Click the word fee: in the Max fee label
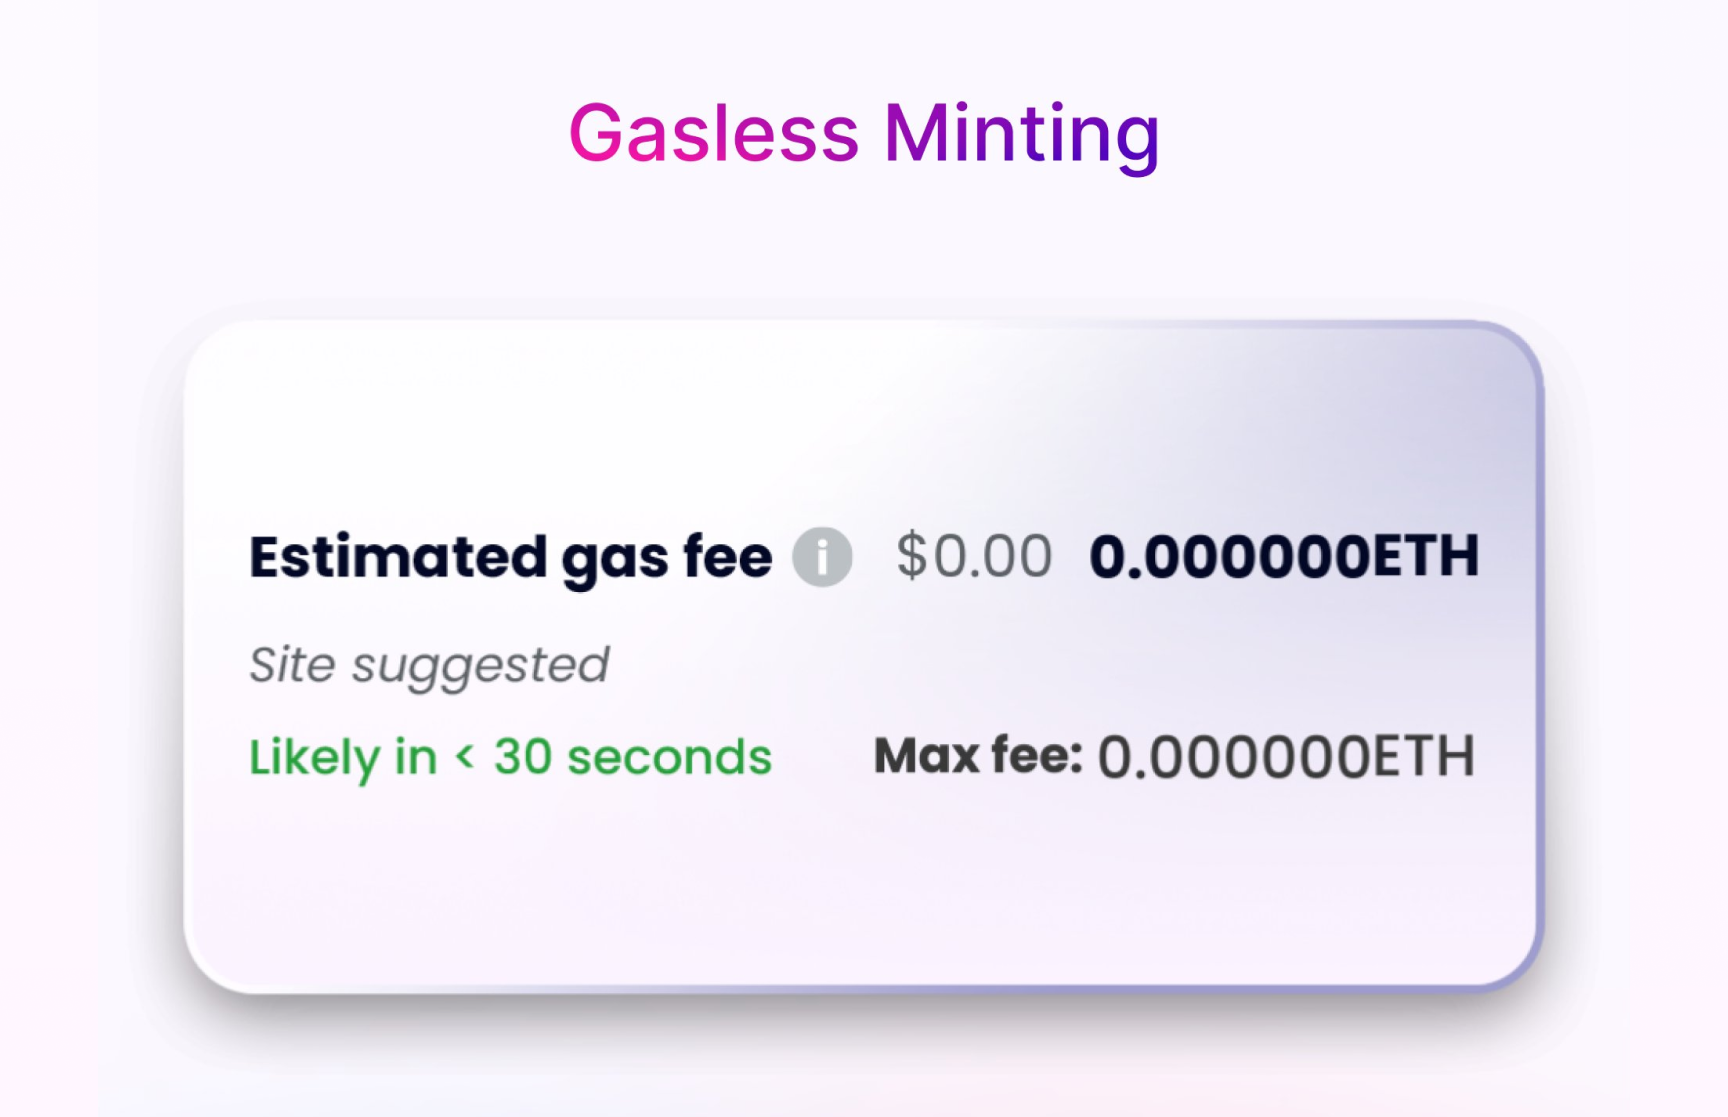This screenshot has width=1728, height=1117. pos(1036,756)
